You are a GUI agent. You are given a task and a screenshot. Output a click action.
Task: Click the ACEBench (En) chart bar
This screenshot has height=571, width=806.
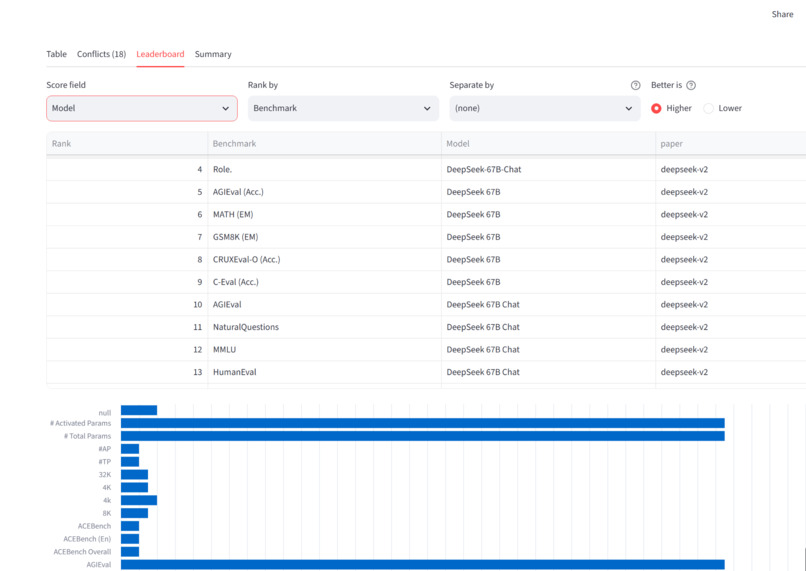pos(130,539)
